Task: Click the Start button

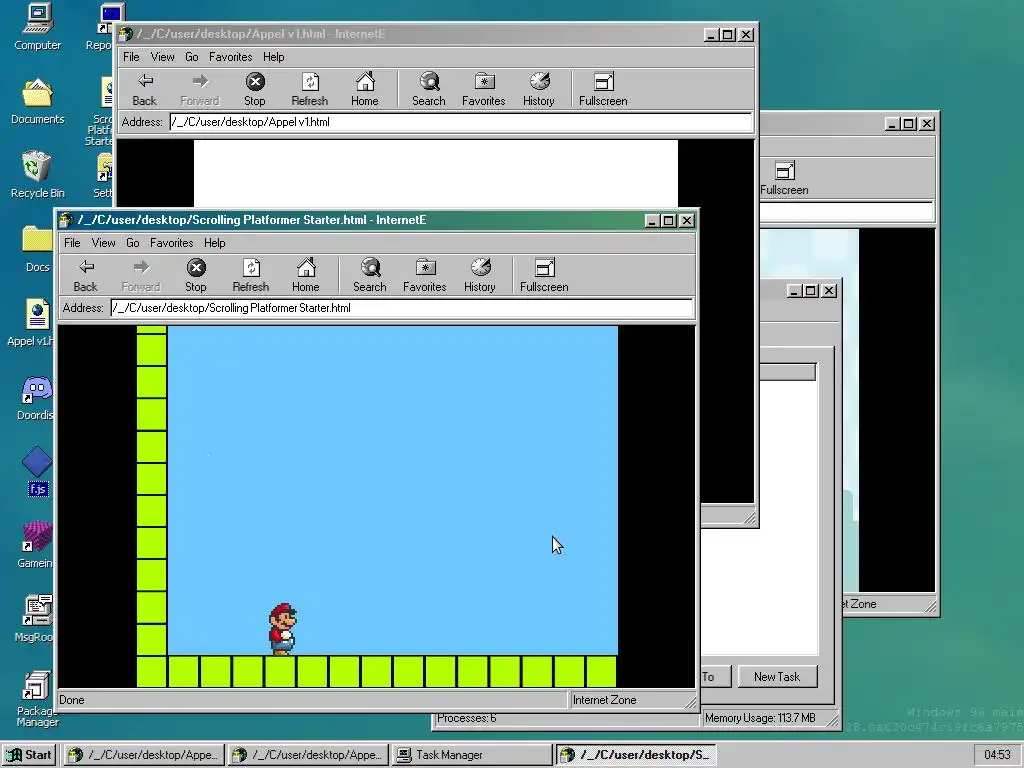Action: (x=29, y=755)
